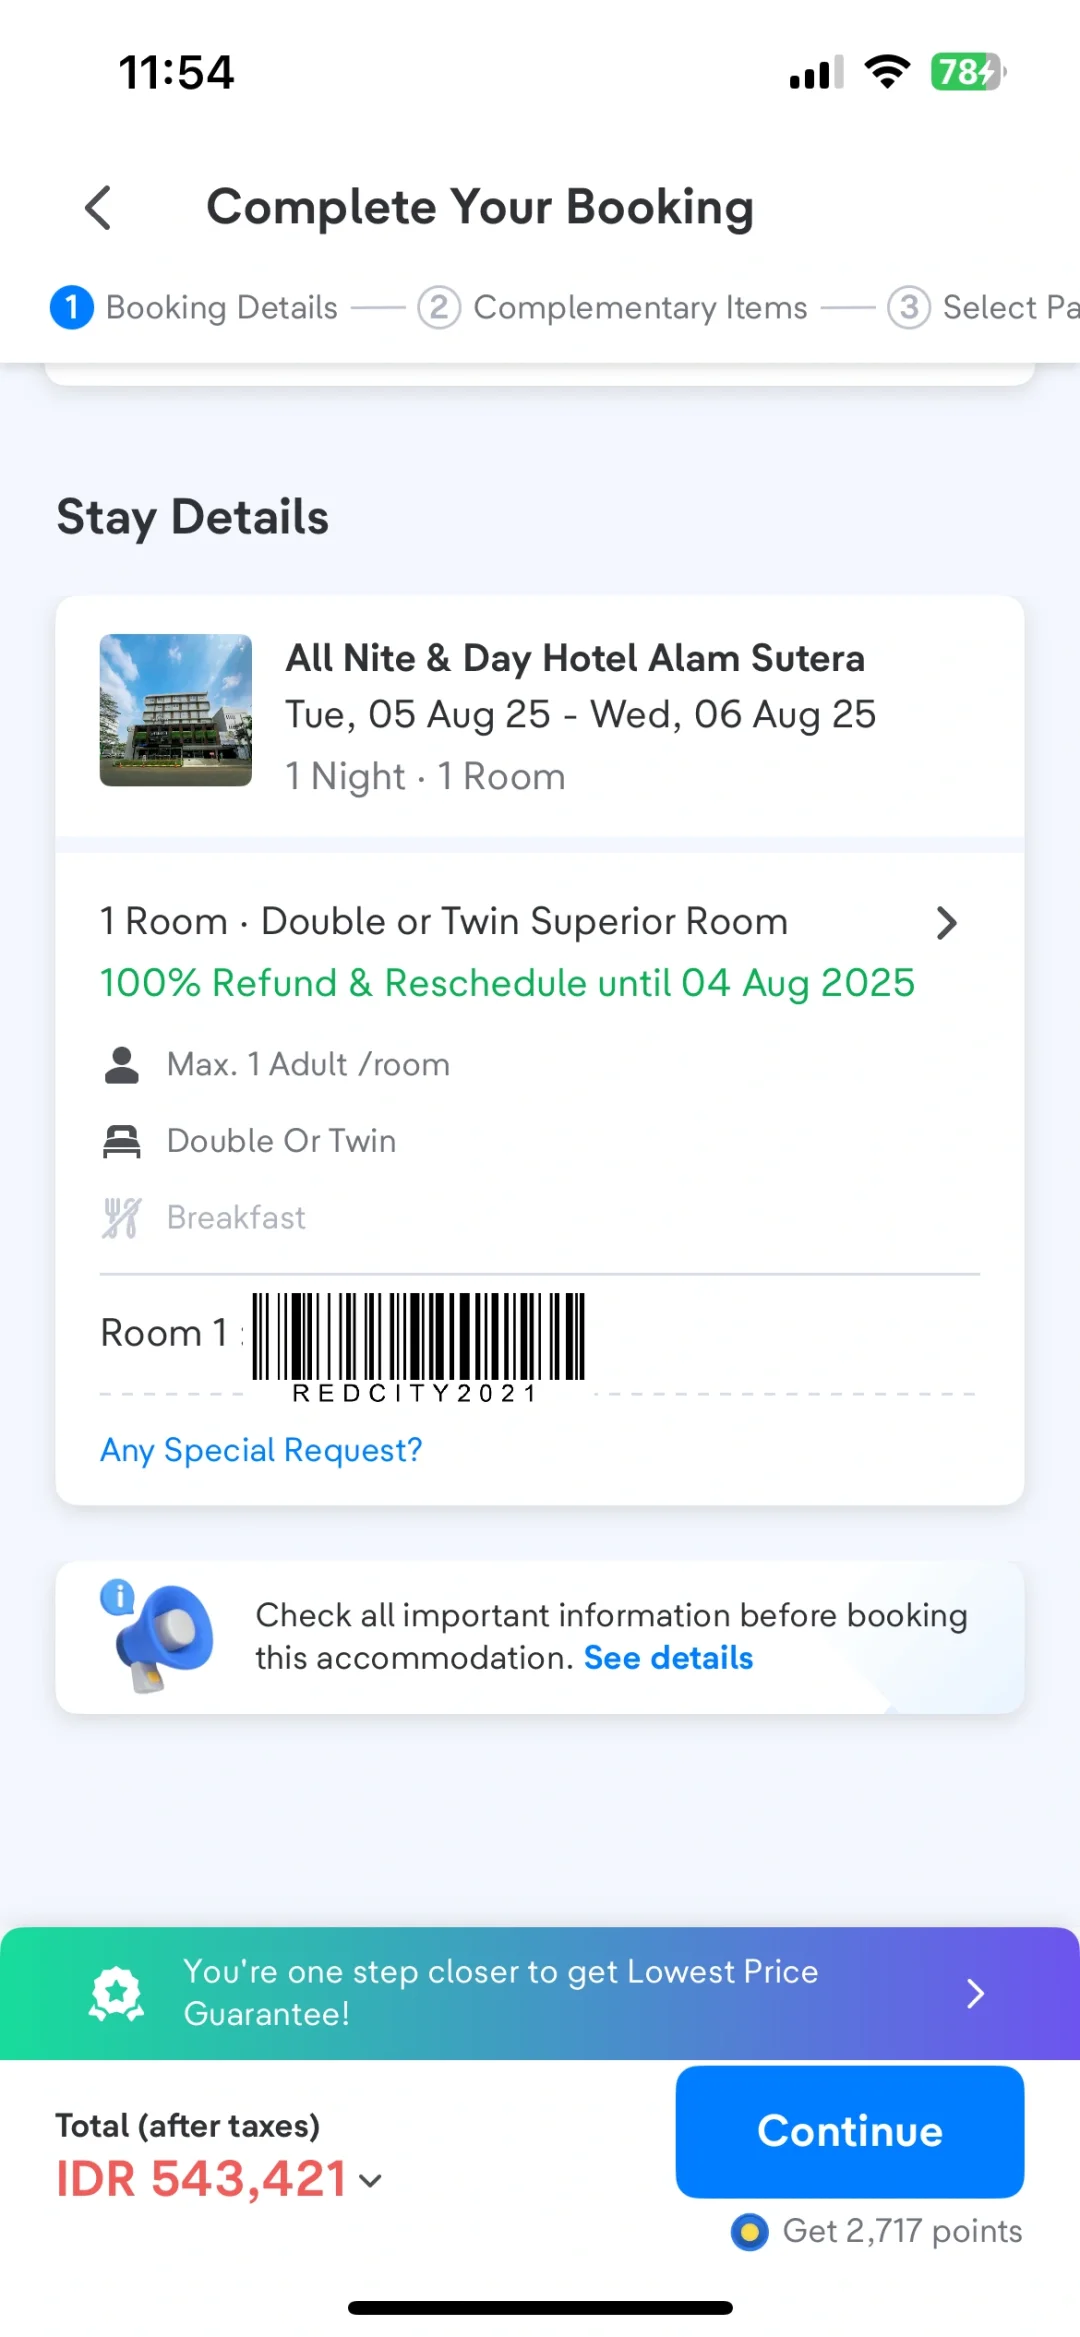The image size is (1080, 2337).
Task: Tap the adult guest person icon
Action: pyautogui.click(x=122, y=1065)
